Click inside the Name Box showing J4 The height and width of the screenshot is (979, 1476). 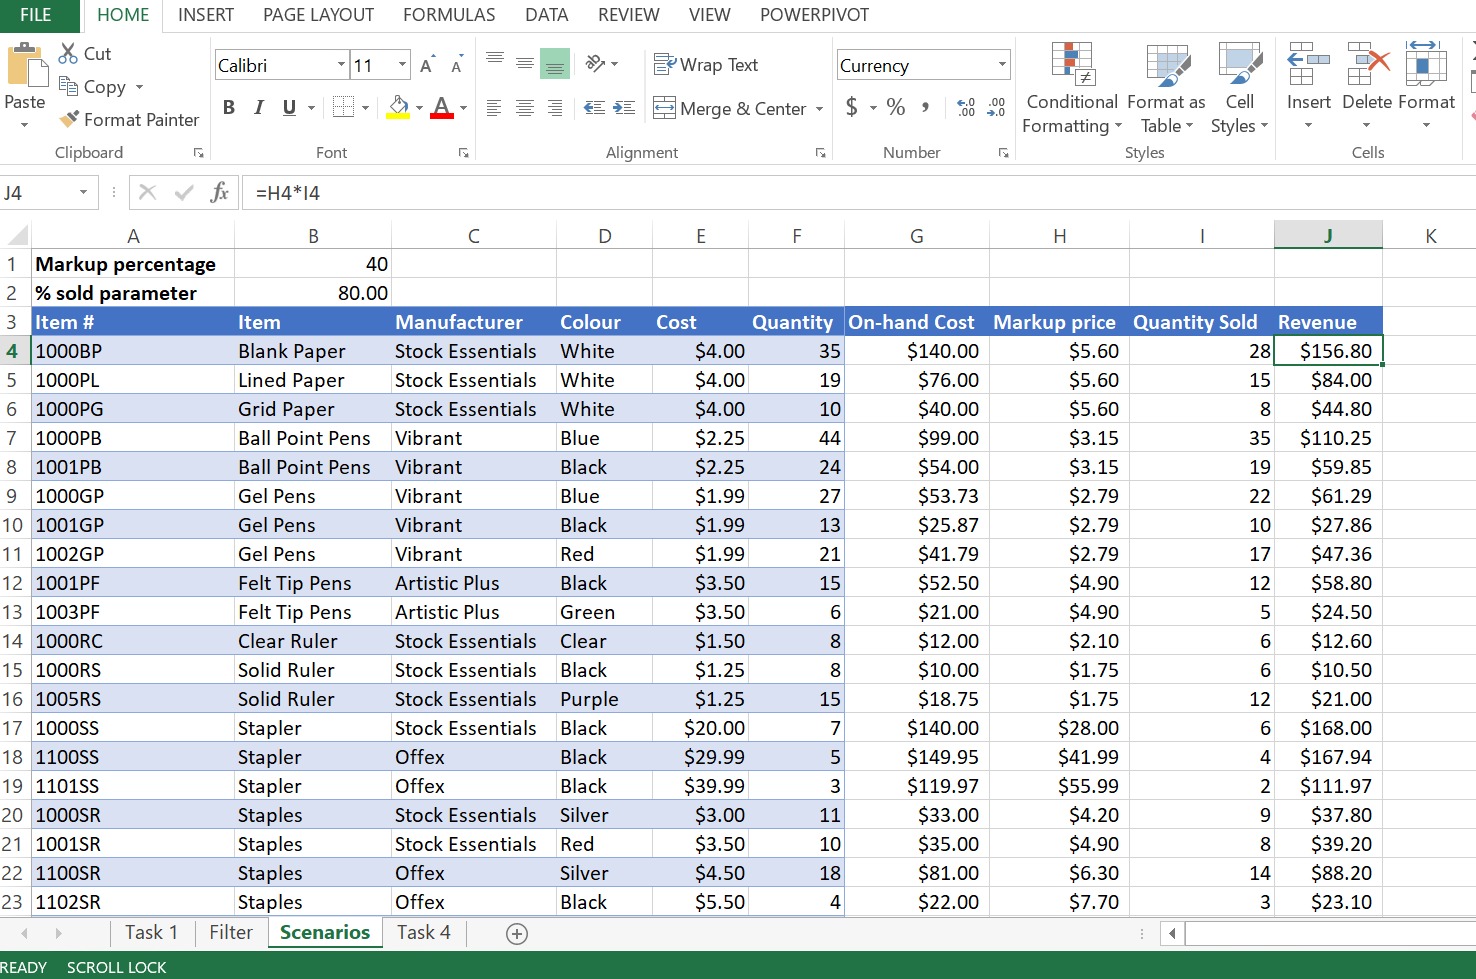pyautogui.click(x=38, y=193)
